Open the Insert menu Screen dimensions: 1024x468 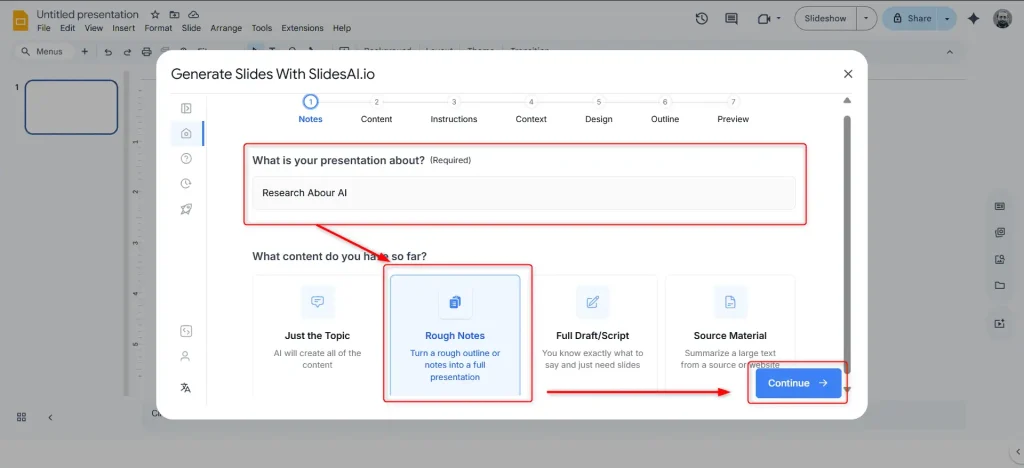pos(123,28)
